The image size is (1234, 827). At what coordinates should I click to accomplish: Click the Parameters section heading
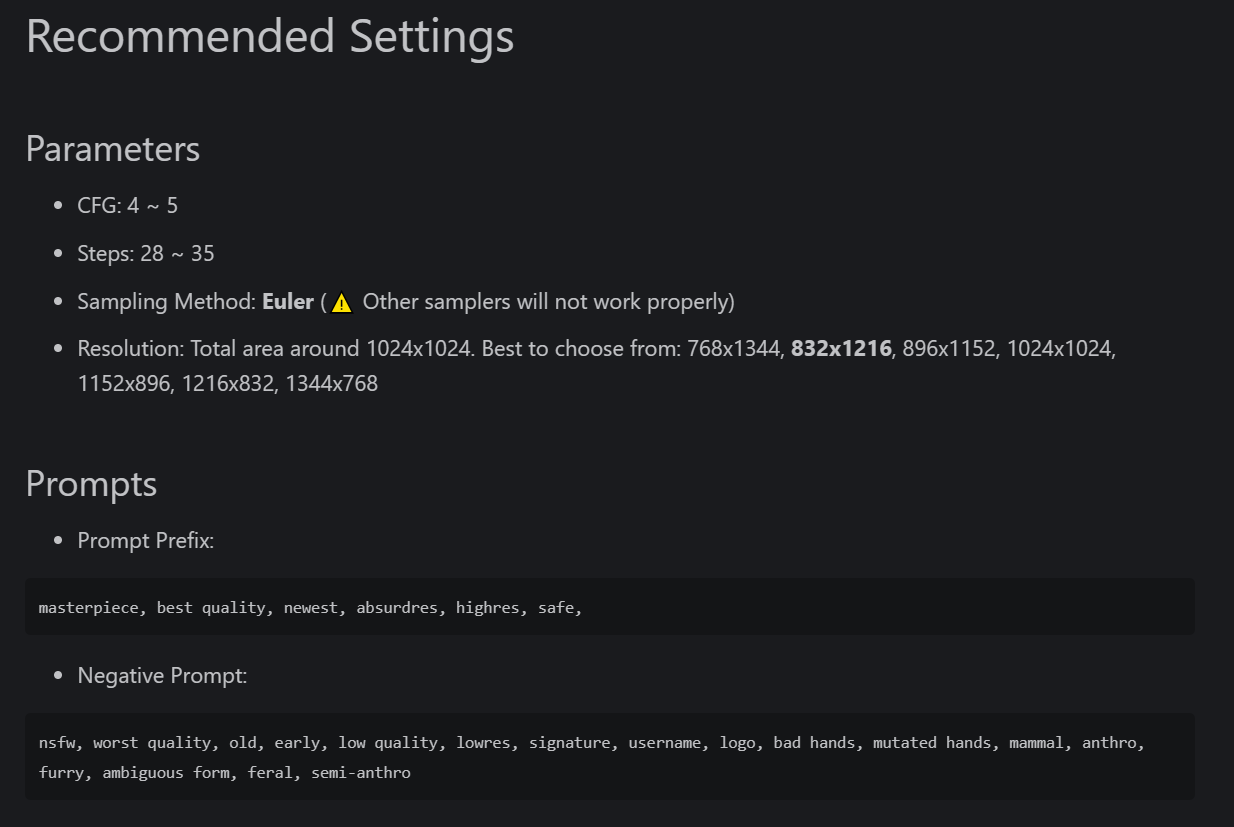pyautogui.click(x=113, y=149)
